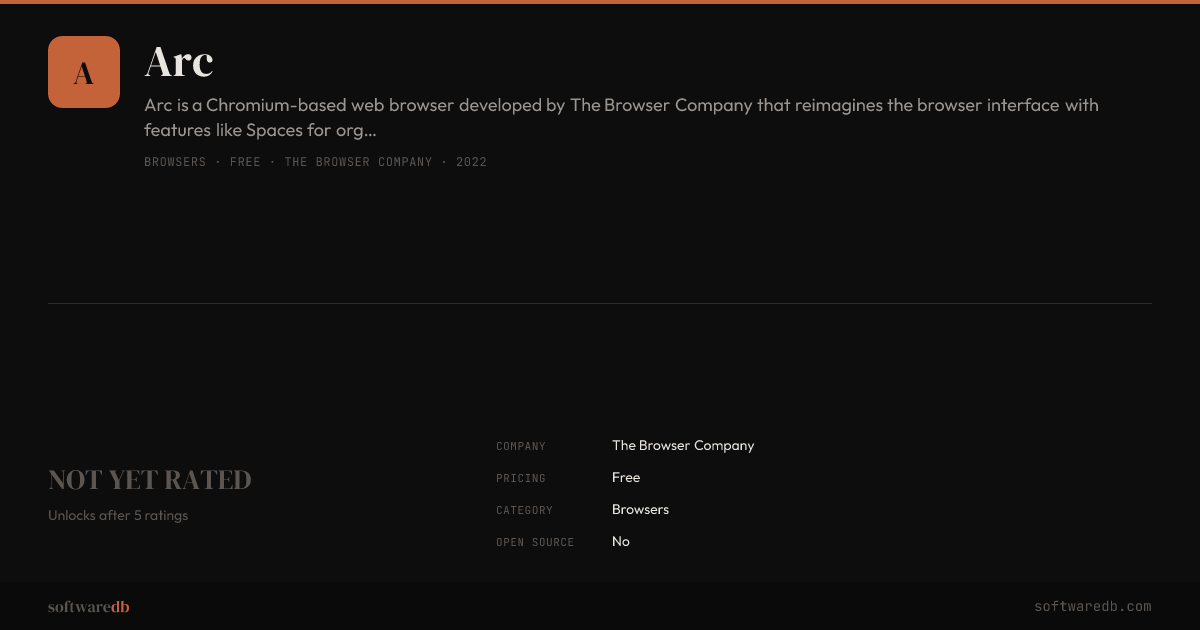
Task: Click the orange Arc letter A icon
Action: [84, 72]
